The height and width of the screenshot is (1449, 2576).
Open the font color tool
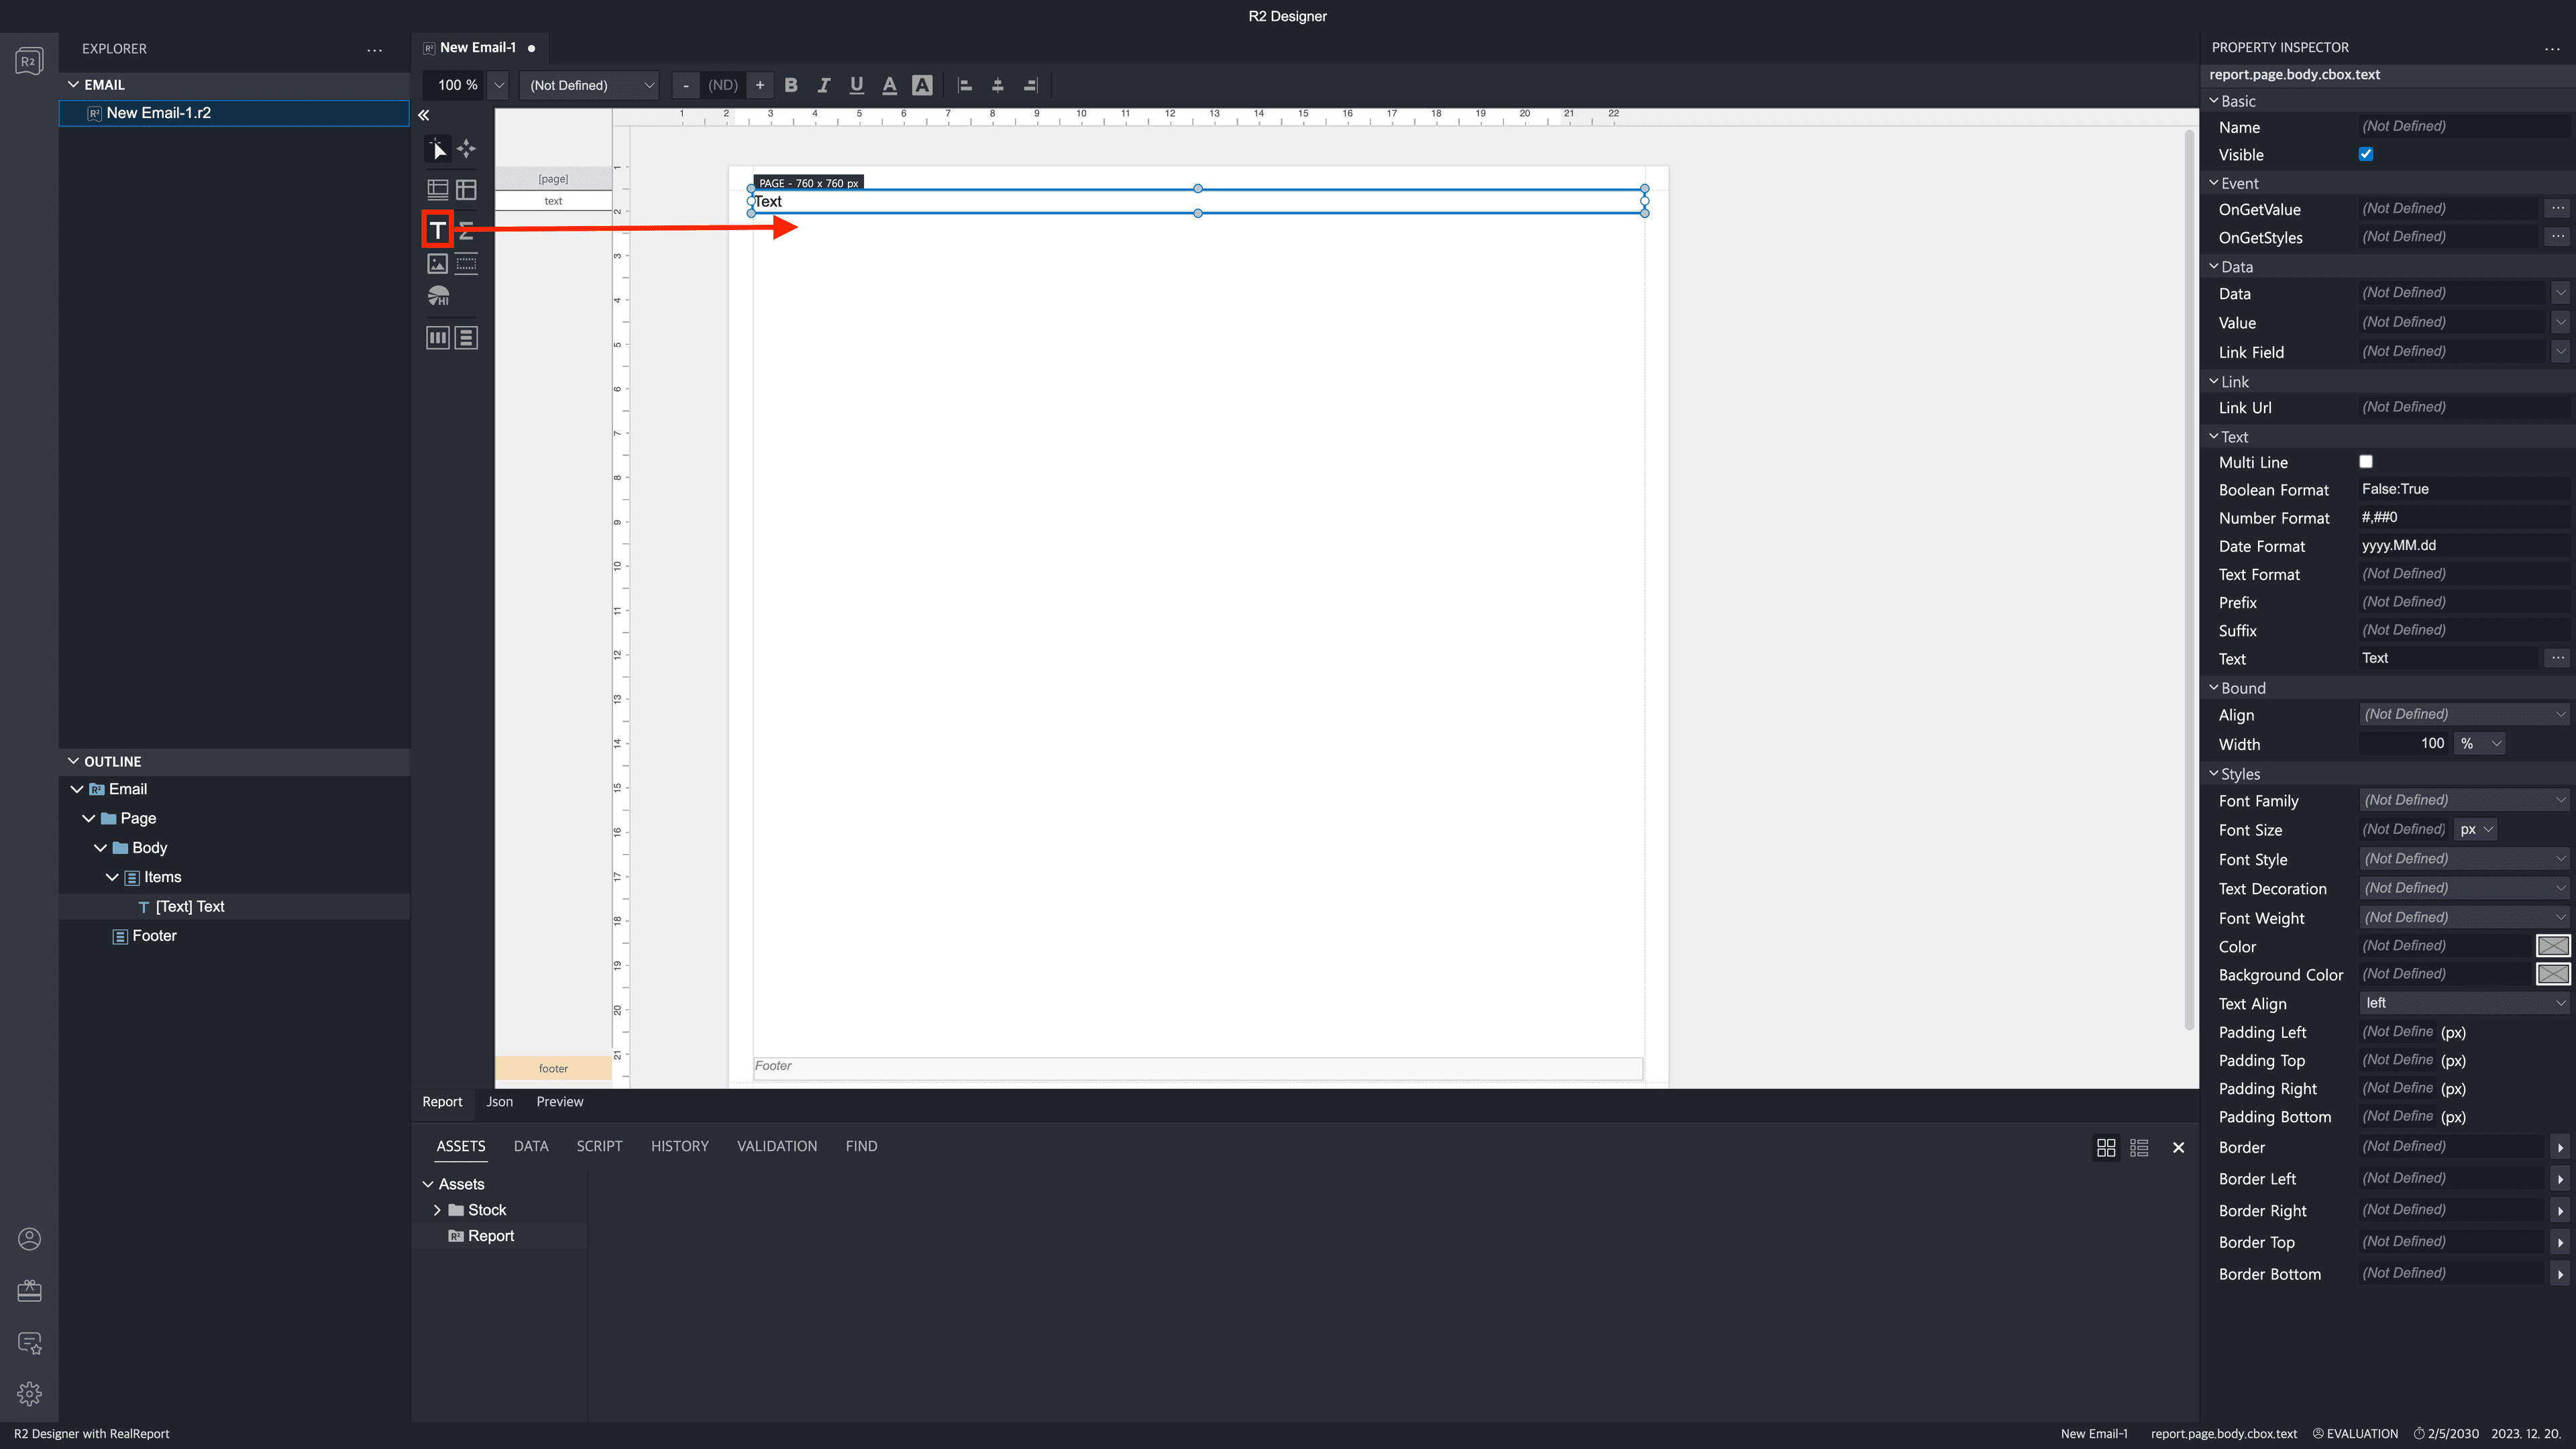889,85
